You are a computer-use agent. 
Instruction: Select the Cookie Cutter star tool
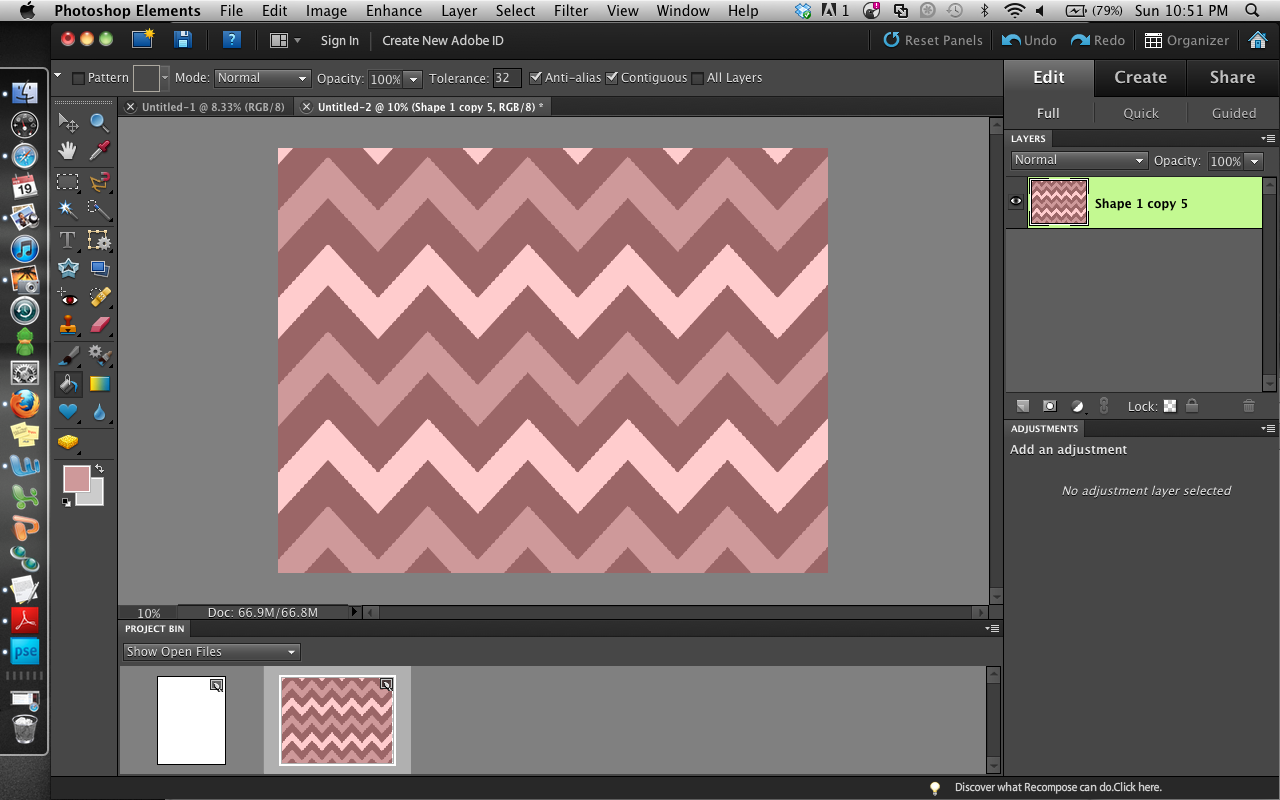(x=68, y=268)
